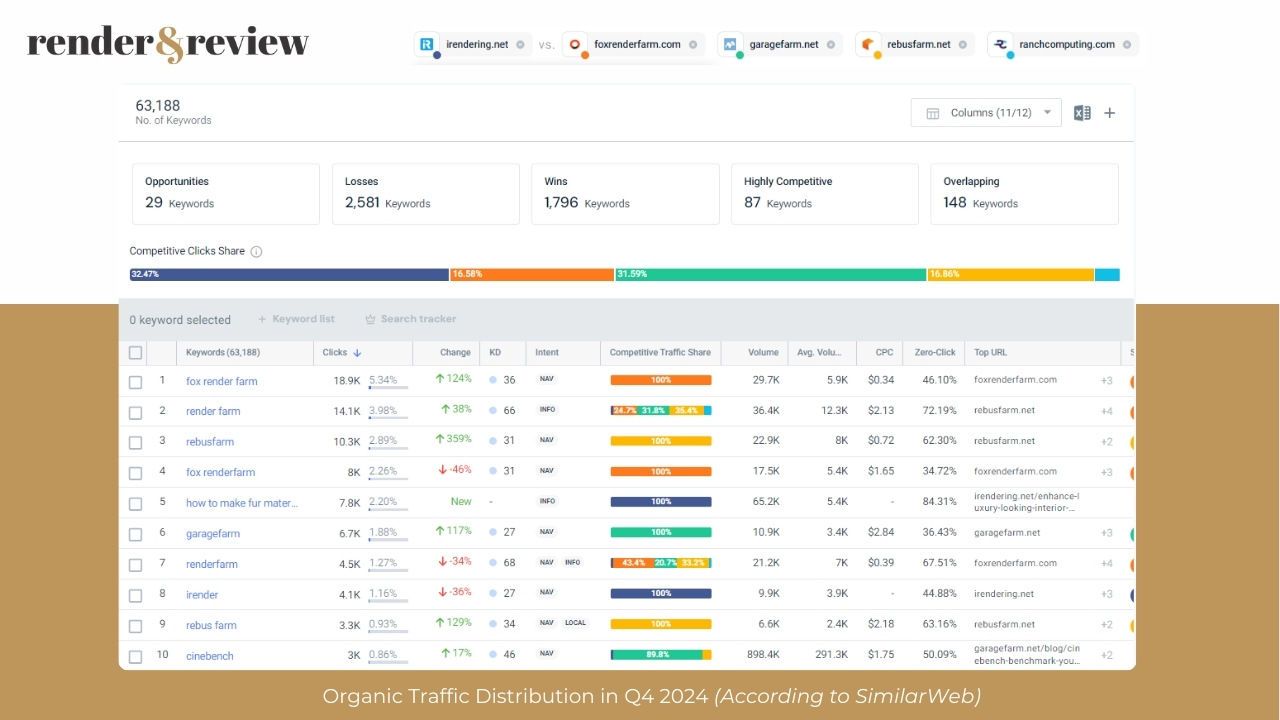Check the how to make fur row checkbox
This screenshot has height=720, width=1280.
pos(135,503)
